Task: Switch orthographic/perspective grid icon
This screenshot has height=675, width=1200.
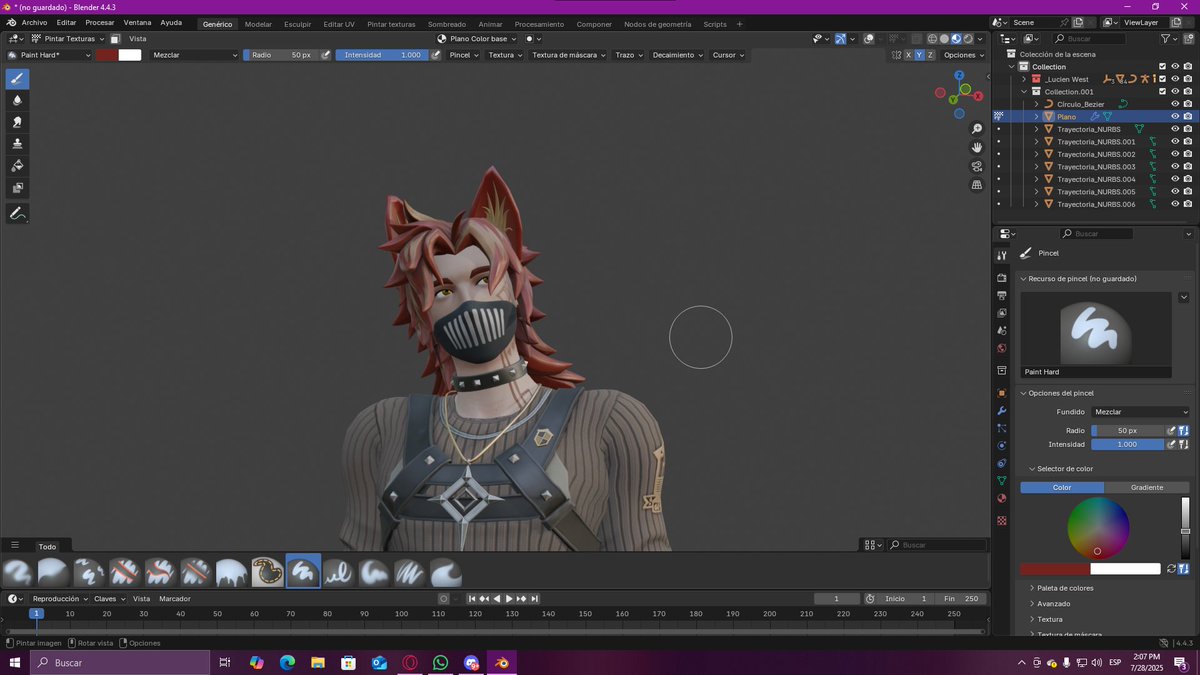Action: point(977,185)
